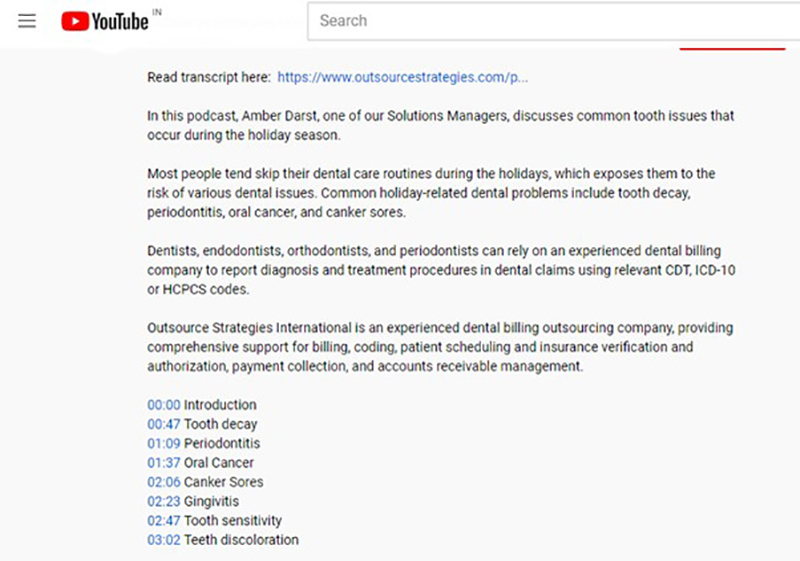
Task: Jump to 00:00 Introduction timestamp
Action: click(x=164, y=405)
